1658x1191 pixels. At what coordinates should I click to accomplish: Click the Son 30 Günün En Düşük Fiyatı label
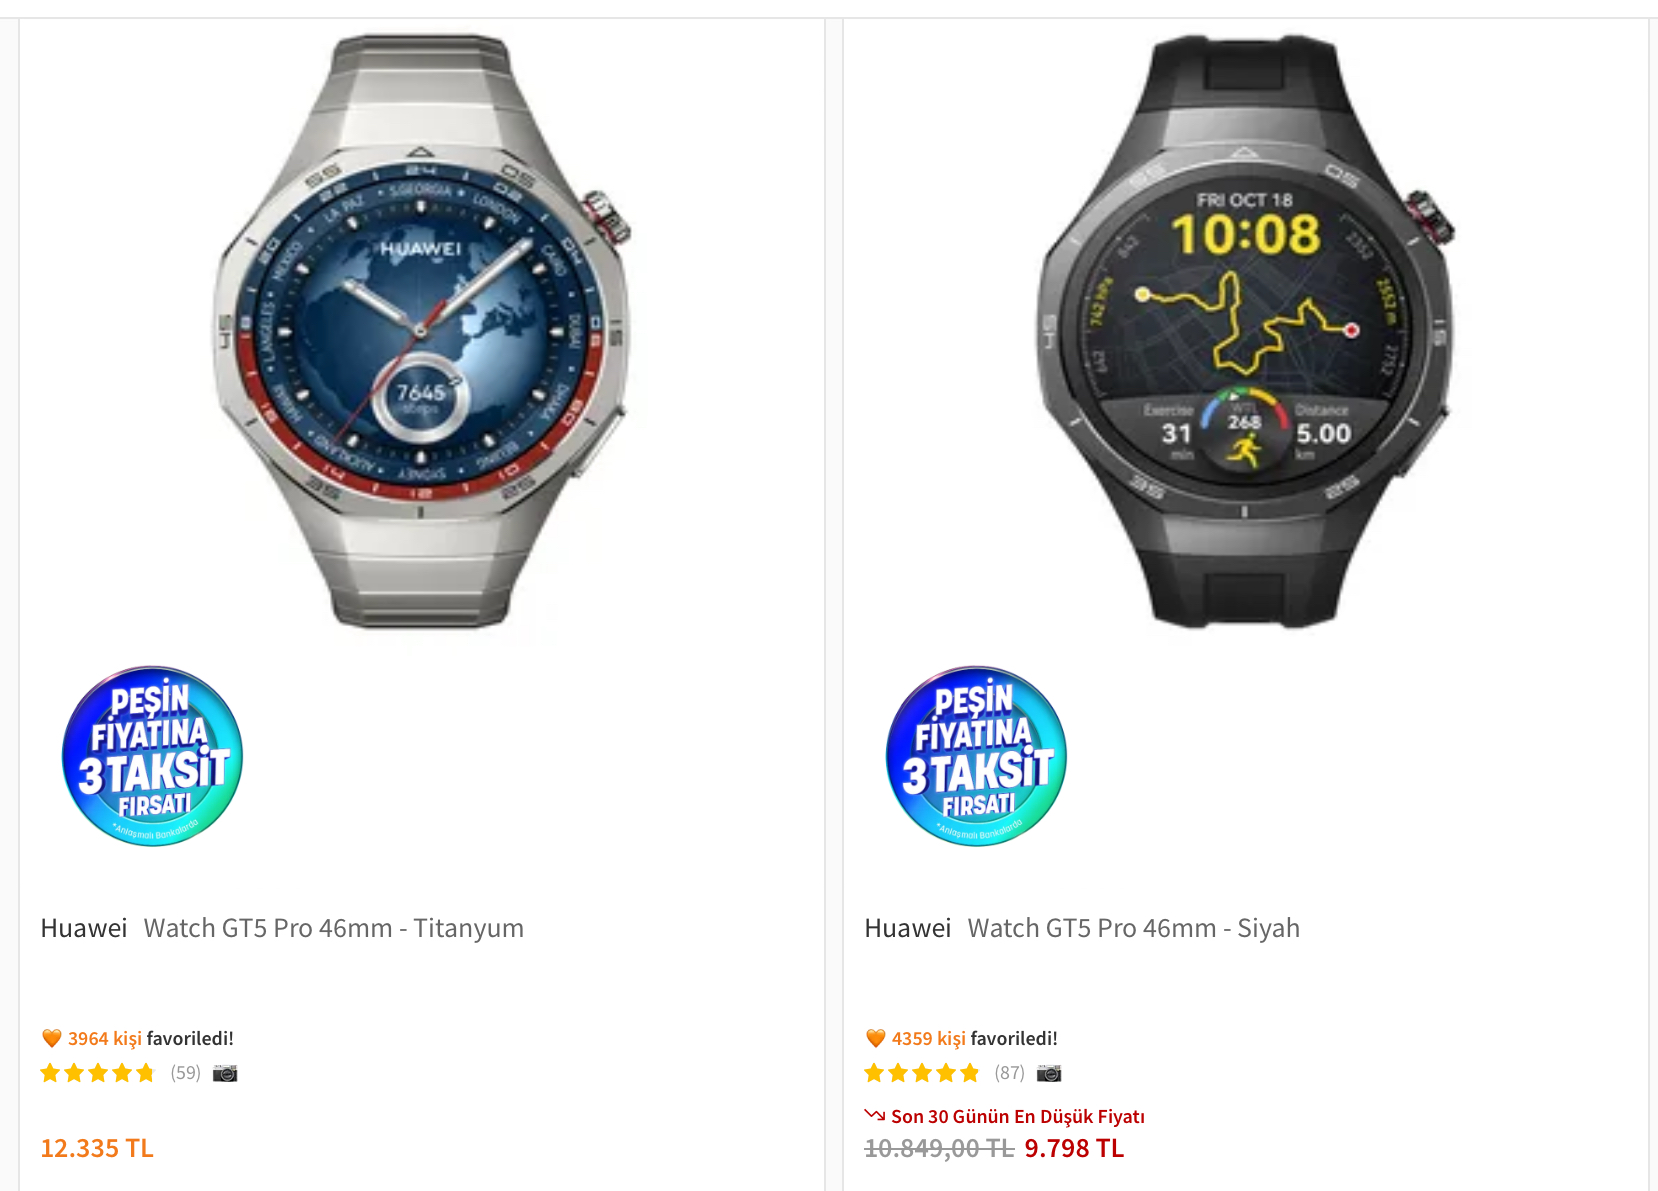pyautogui.click(x=1018, y=1116)
